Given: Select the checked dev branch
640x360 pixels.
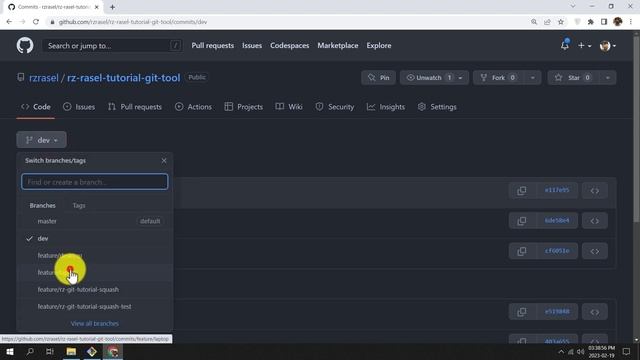Looking at the screenshot, I should pos(95,238).
